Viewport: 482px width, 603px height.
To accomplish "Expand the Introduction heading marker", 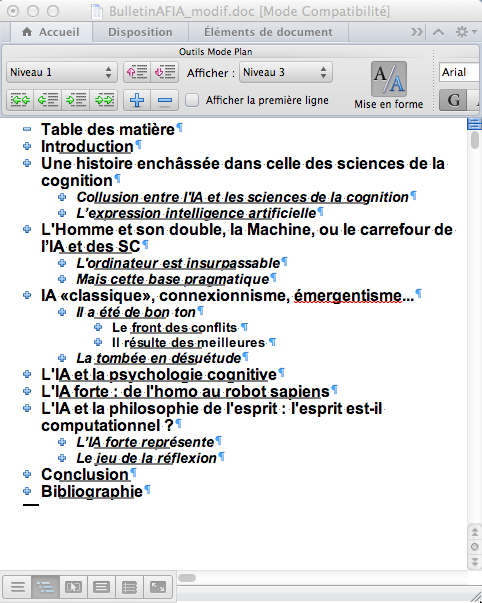I will (27, 146).
